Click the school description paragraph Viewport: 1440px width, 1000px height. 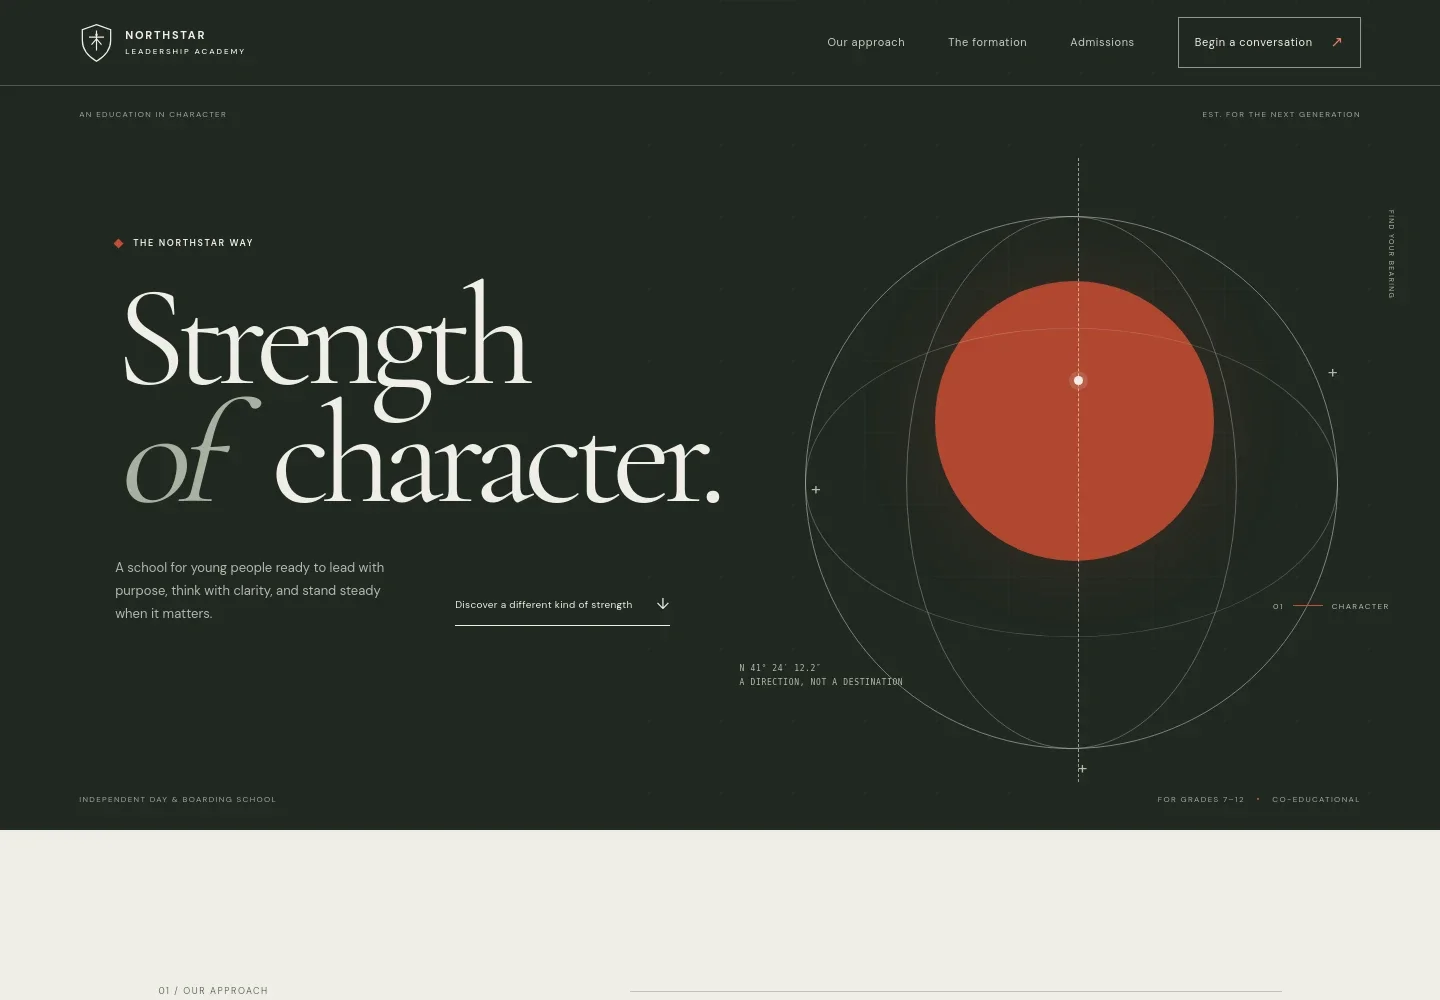[250, 590]
